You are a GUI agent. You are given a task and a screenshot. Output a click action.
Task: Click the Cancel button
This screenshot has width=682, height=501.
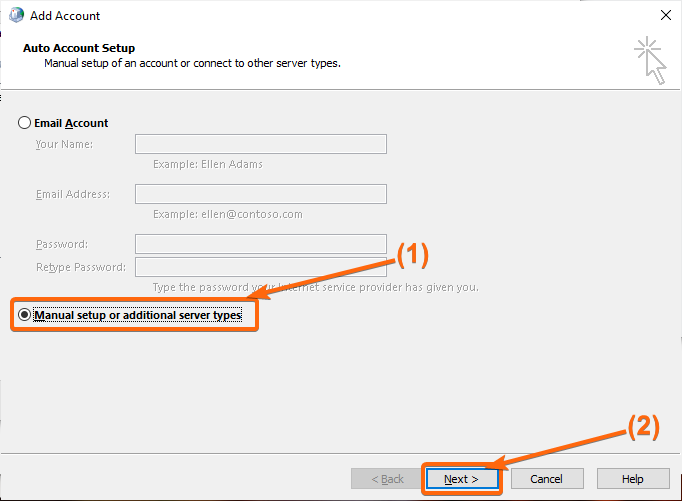click(547, 479)
